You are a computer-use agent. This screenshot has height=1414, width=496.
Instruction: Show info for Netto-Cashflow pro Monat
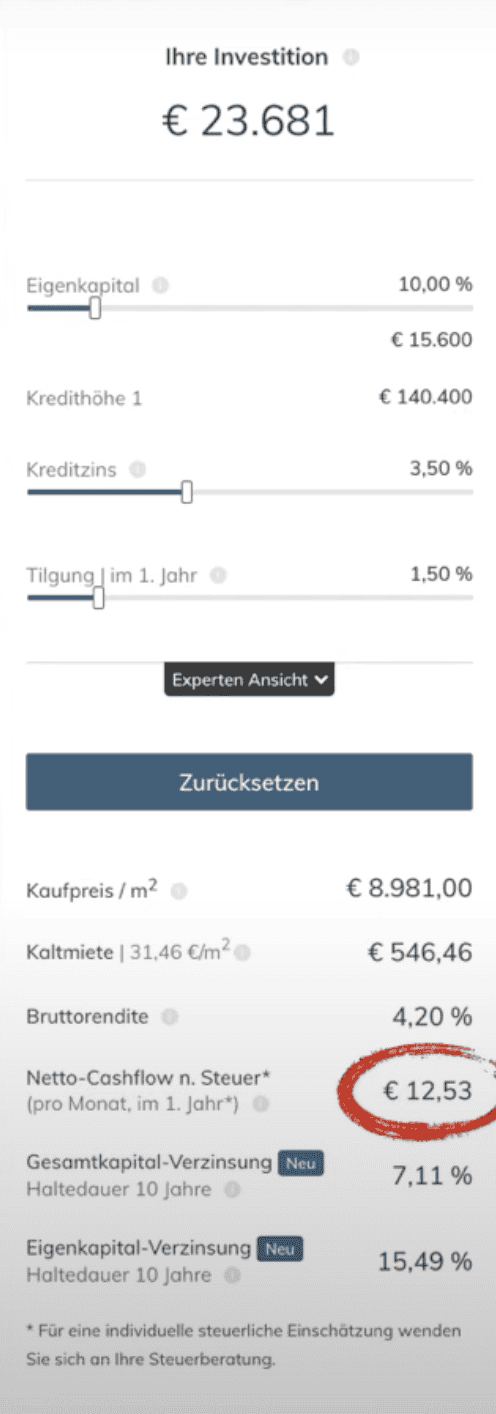[x=261, y=1104]
